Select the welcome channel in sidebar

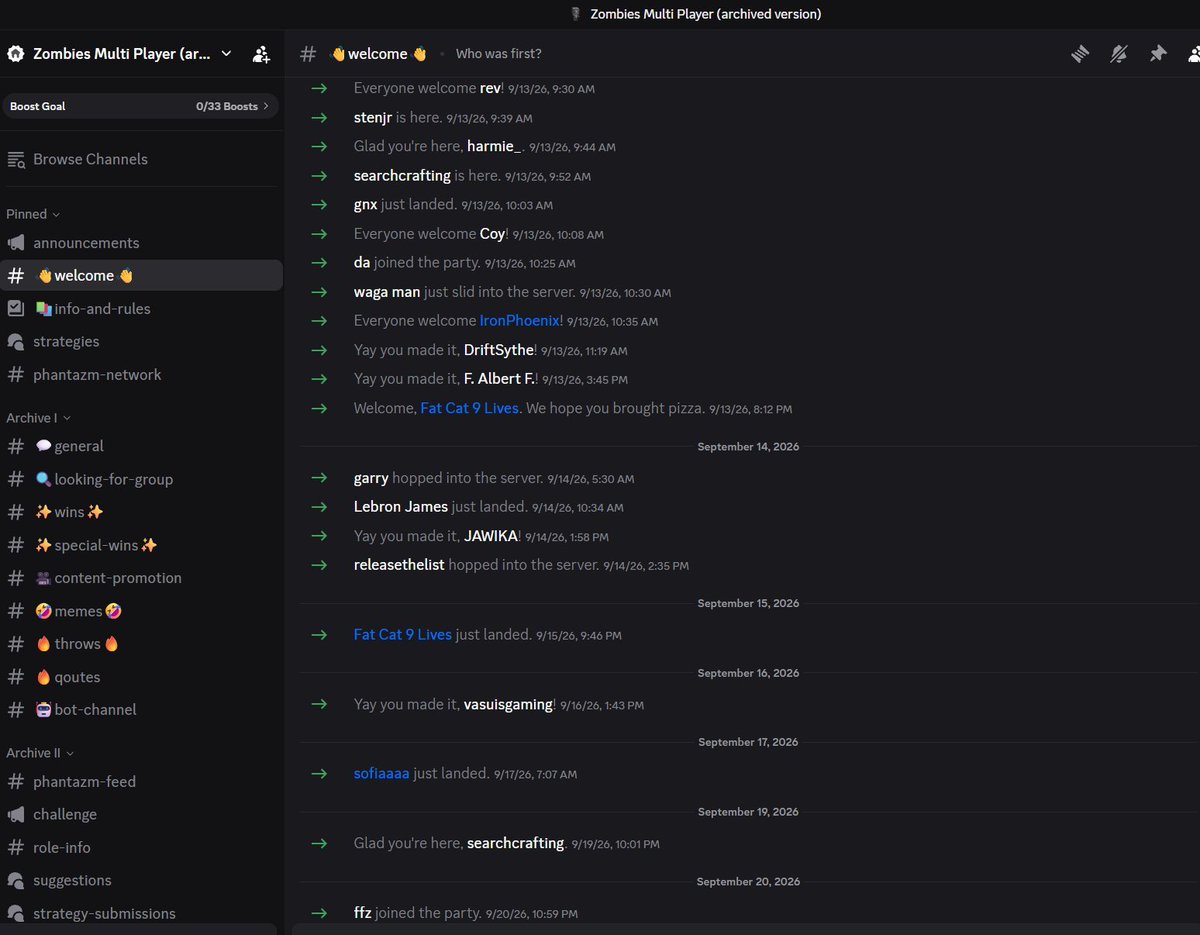click(x=142, y=276)
